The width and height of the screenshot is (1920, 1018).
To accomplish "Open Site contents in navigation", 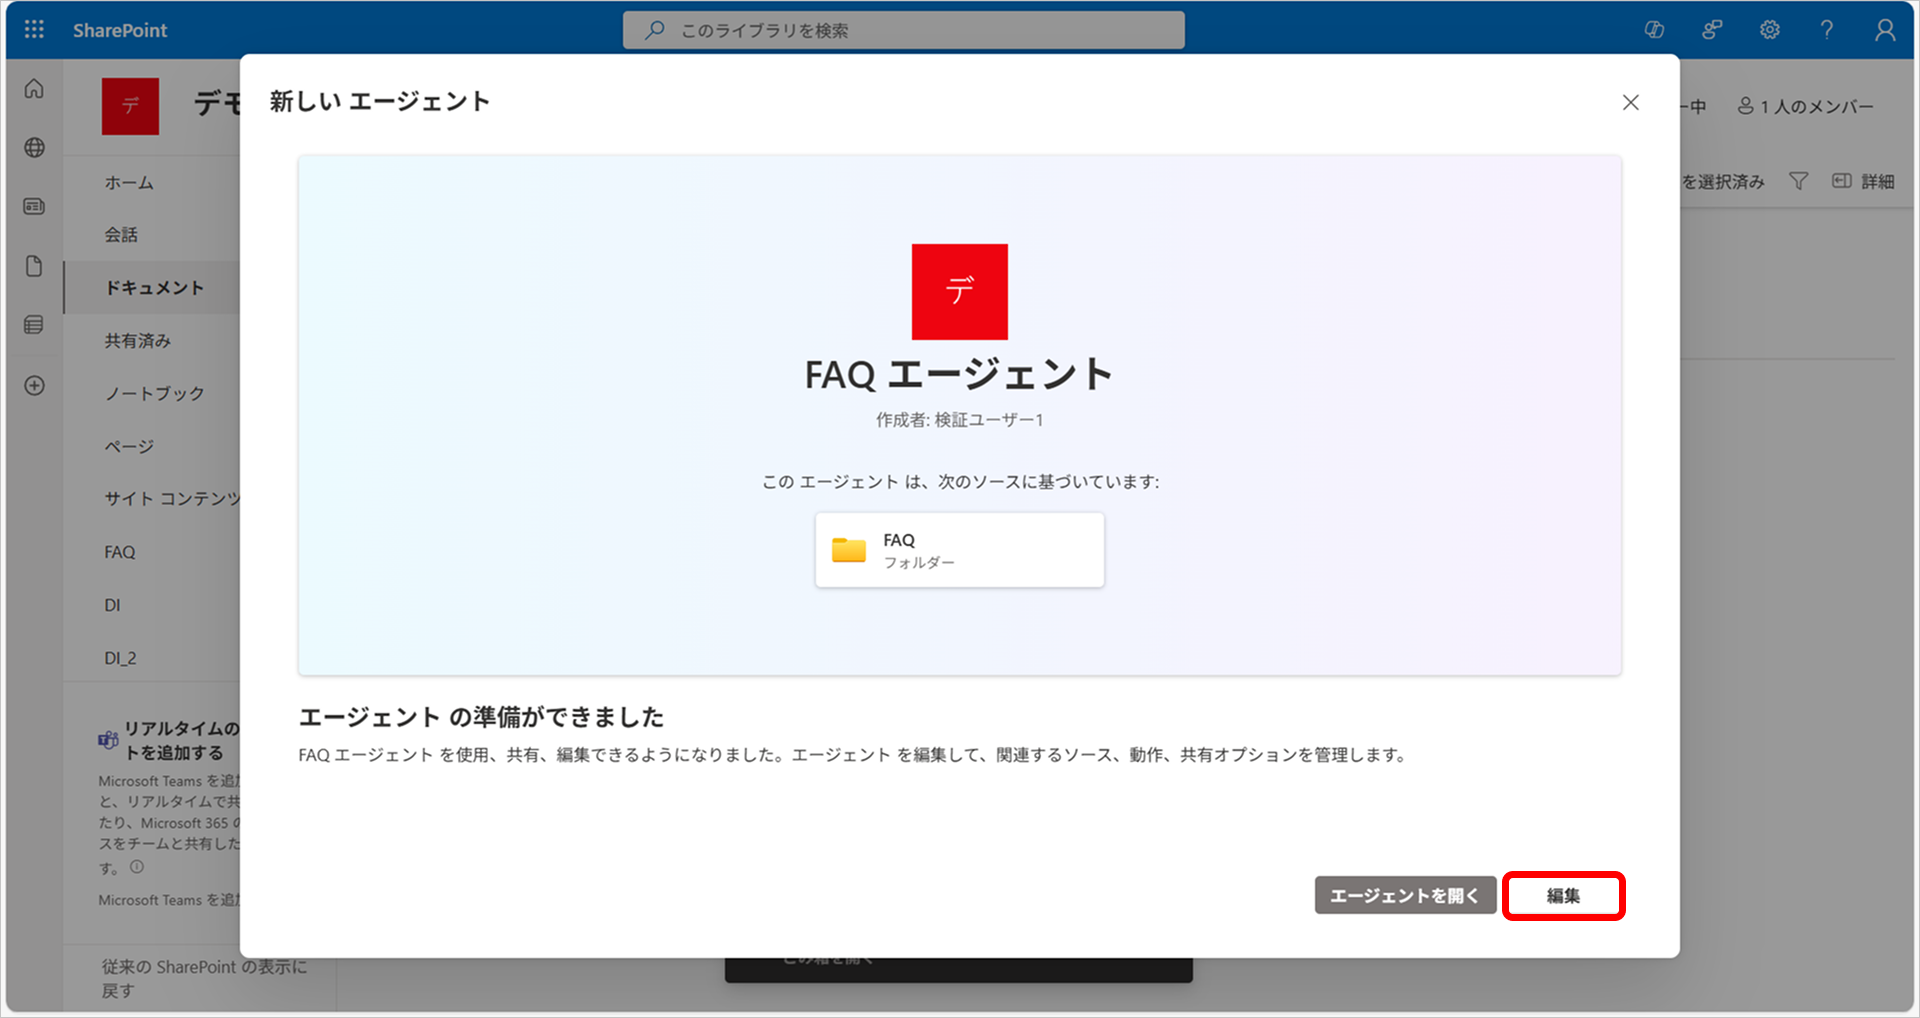I will tap(172, 498).
